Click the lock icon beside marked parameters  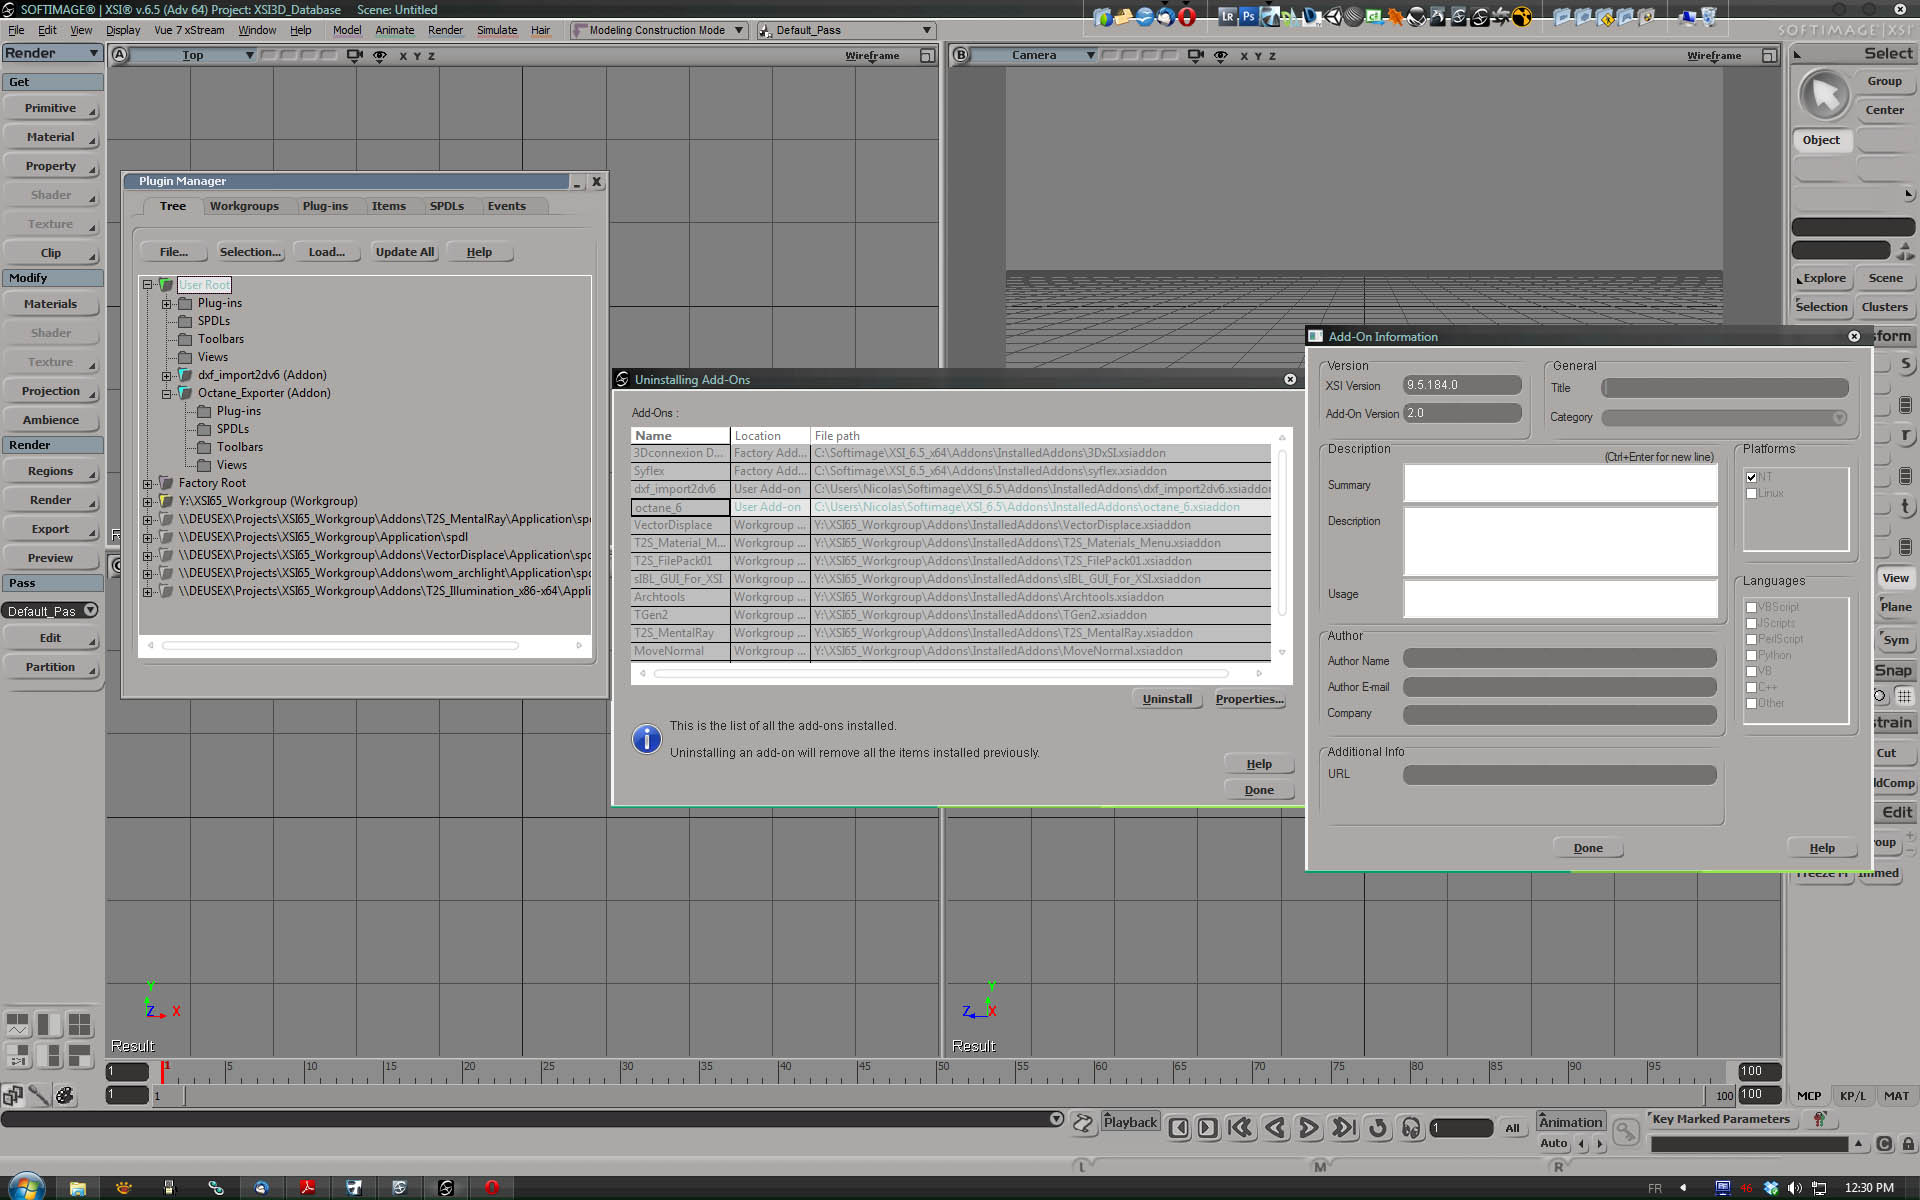[1908, 1144]
